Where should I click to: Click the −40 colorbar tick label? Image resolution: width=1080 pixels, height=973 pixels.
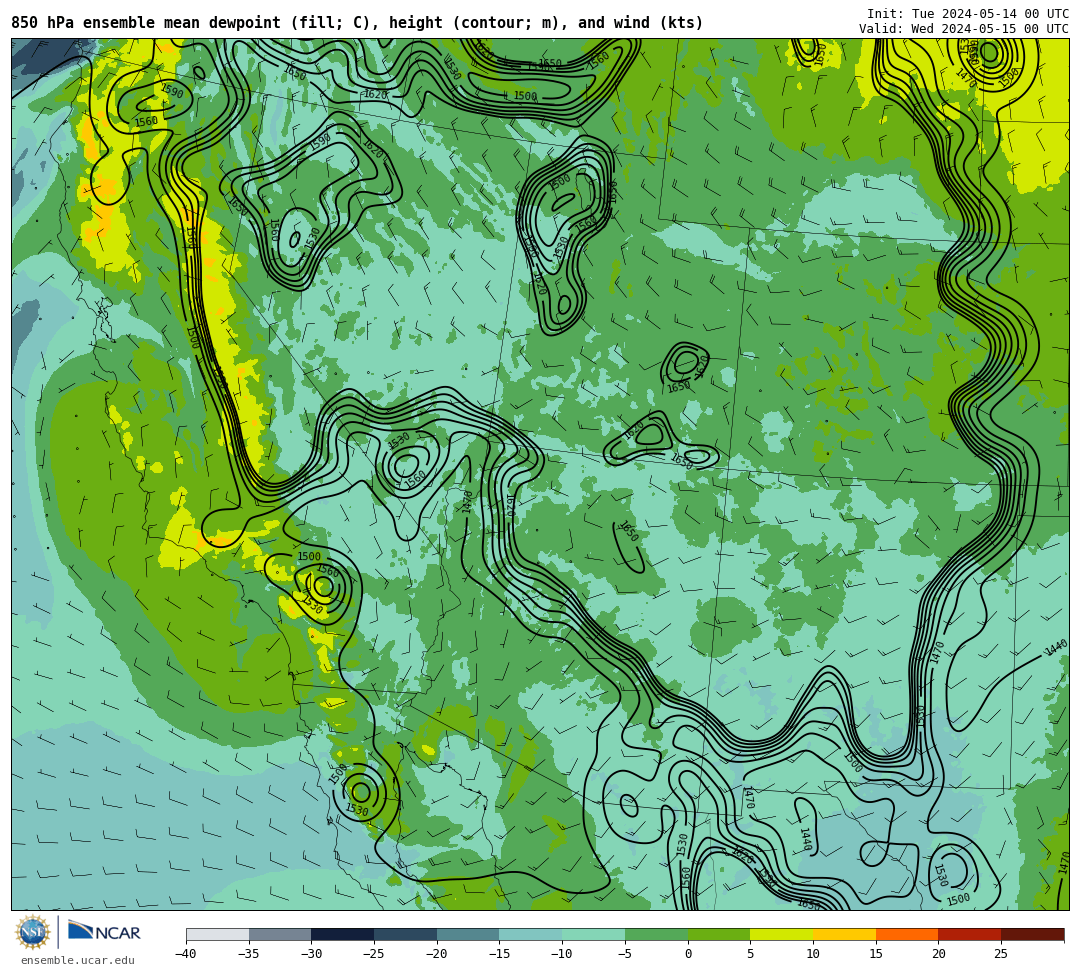pyautogui.click(x=186, y=954)
